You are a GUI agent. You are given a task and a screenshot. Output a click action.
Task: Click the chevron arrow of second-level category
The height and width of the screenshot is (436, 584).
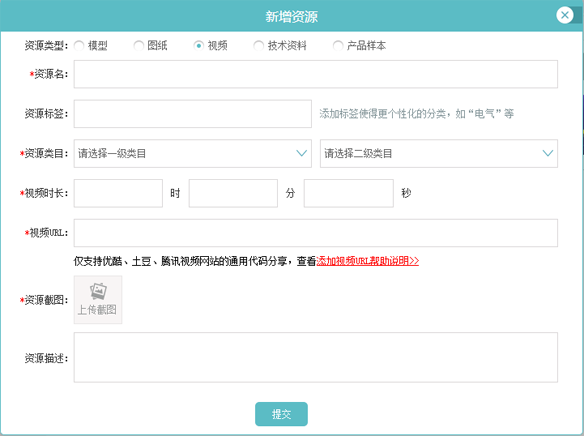(548, 153)
